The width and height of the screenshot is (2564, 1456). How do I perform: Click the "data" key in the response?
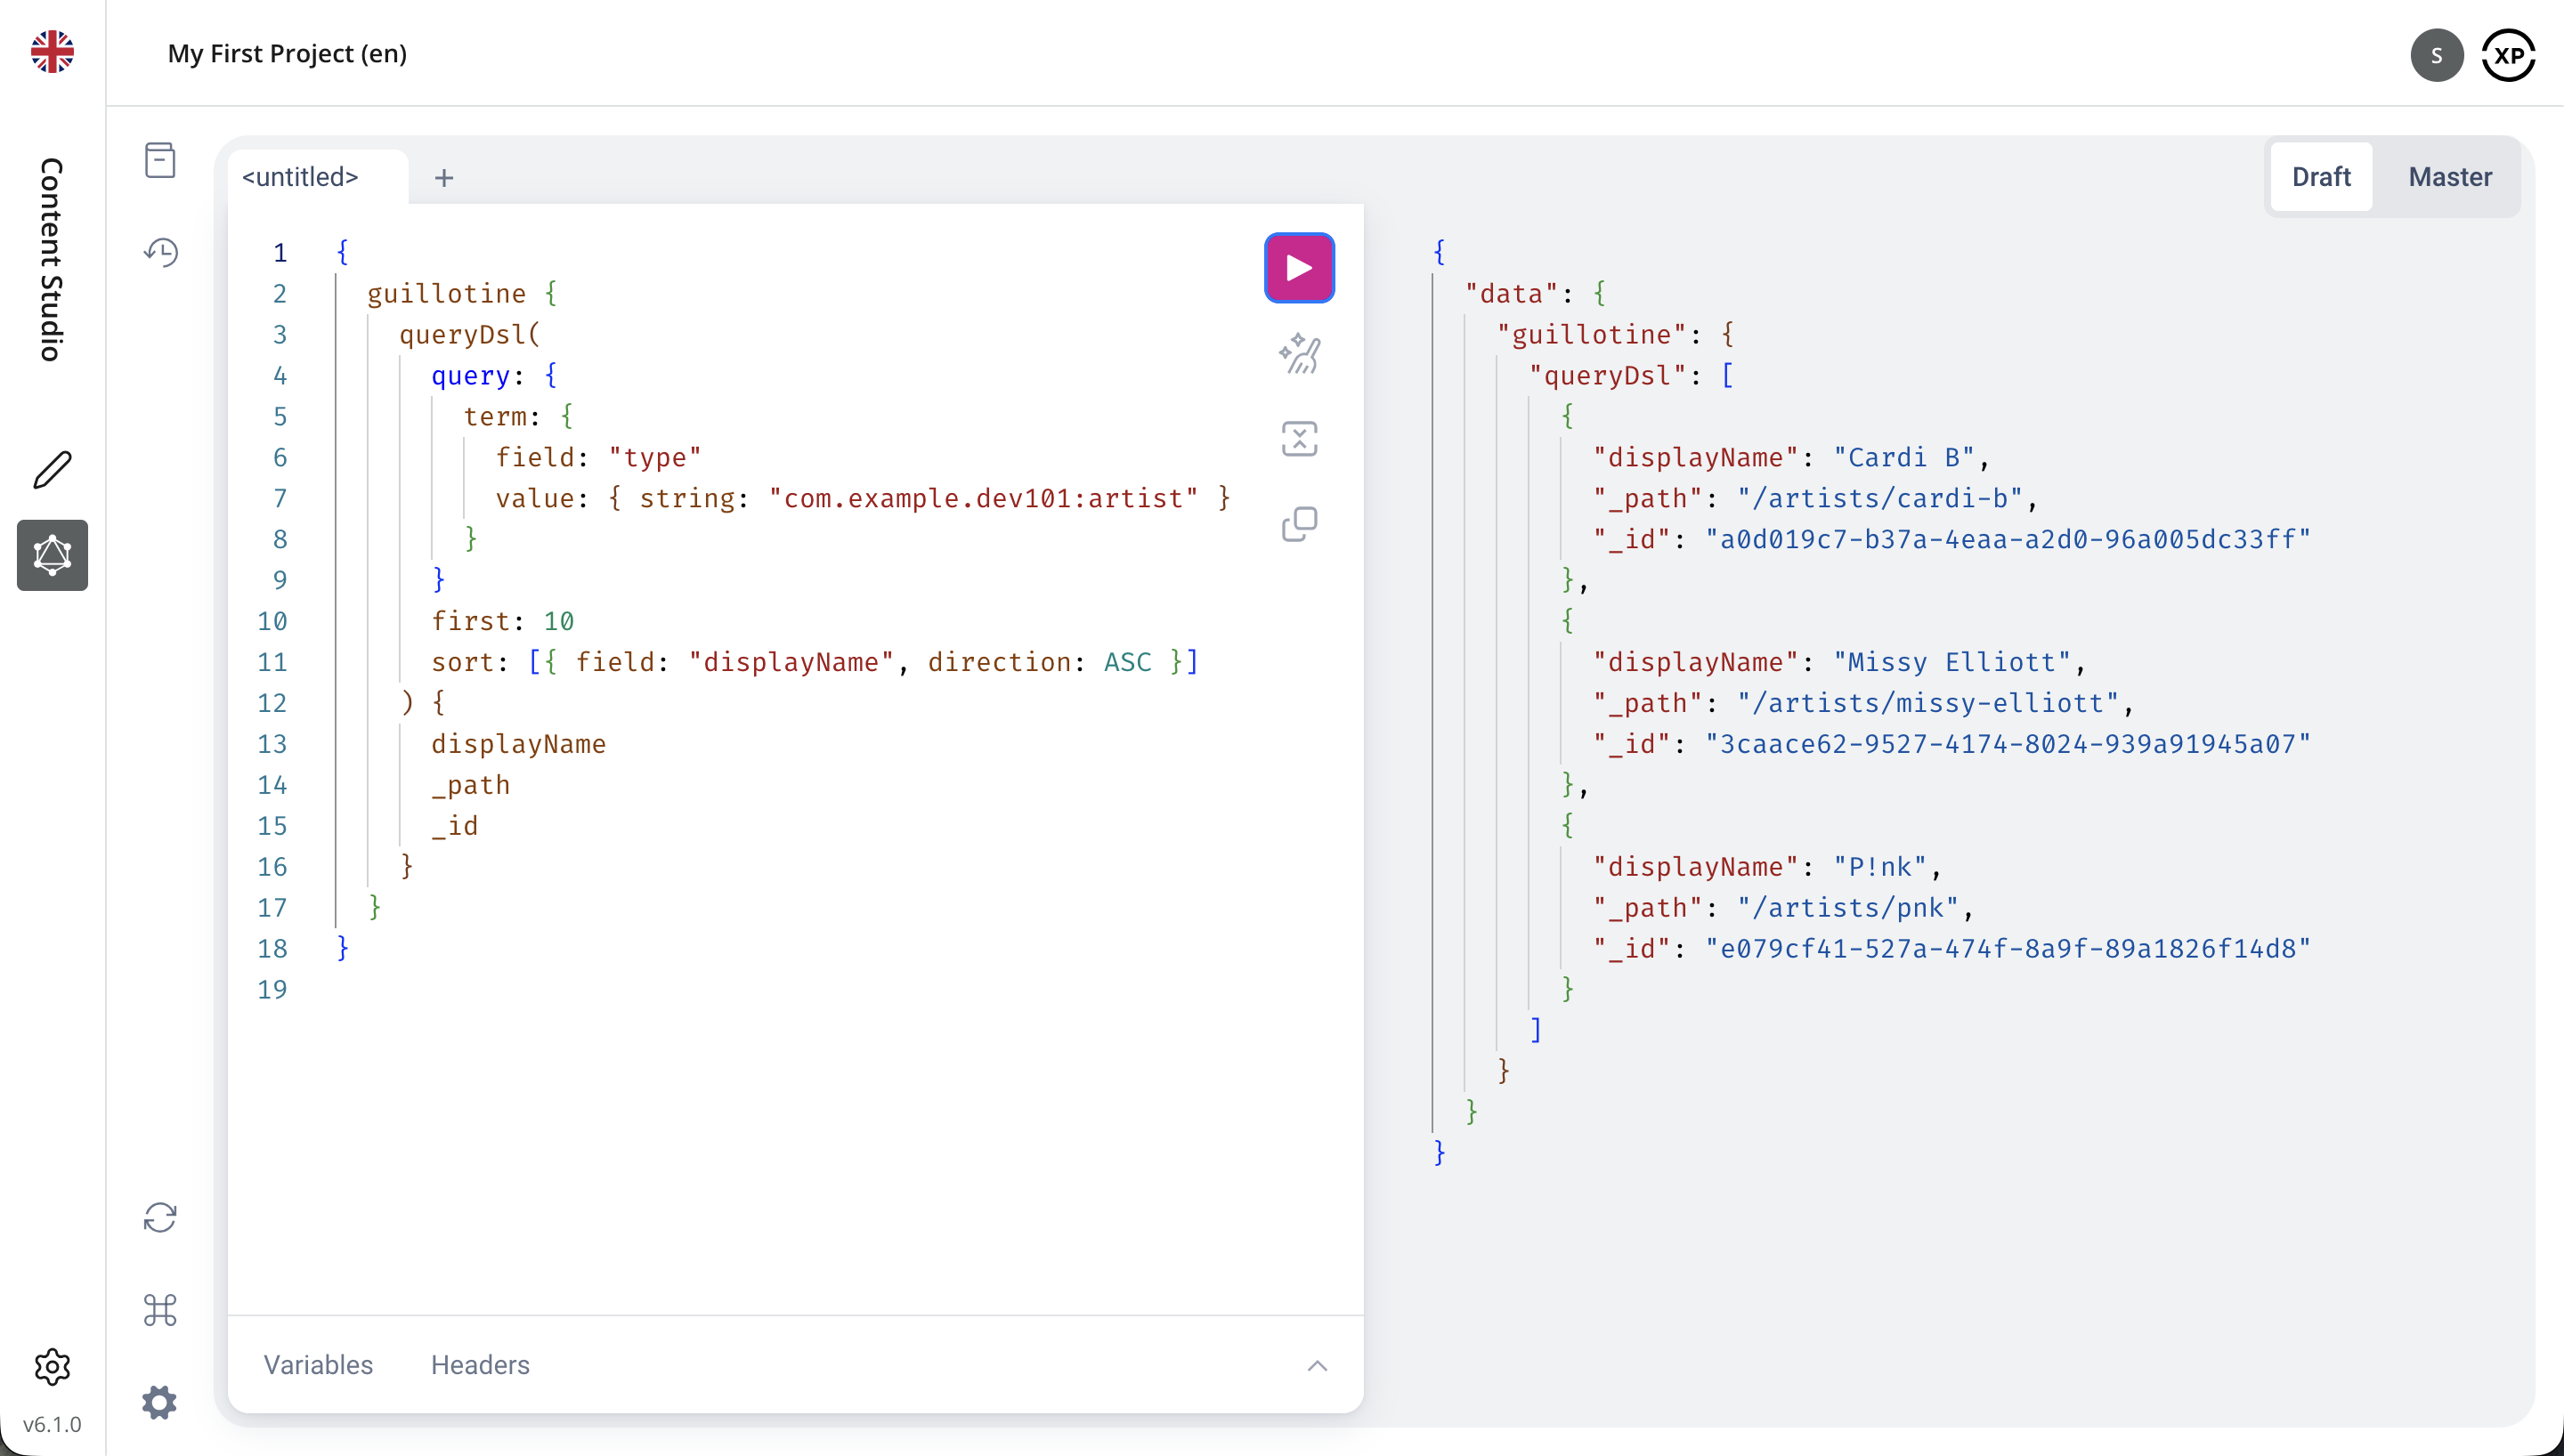click(x=1512, y=293)
